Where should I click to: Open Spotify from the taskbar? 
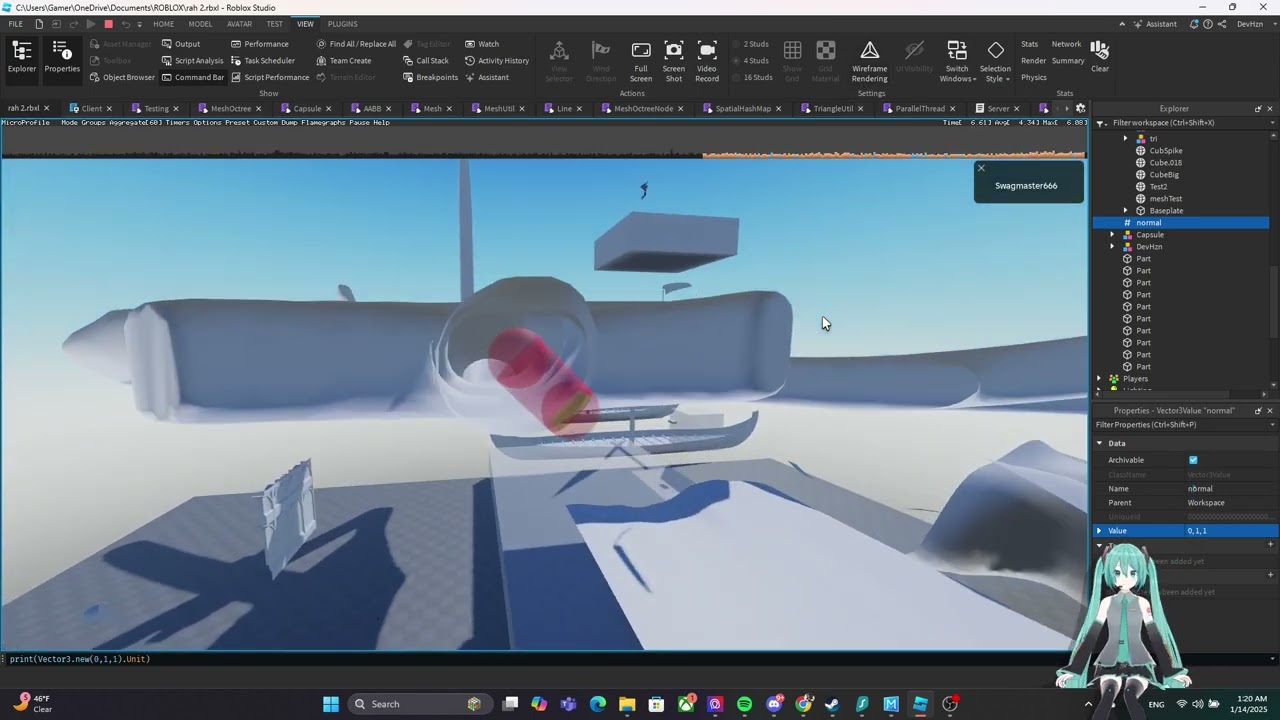coord(744,704)
